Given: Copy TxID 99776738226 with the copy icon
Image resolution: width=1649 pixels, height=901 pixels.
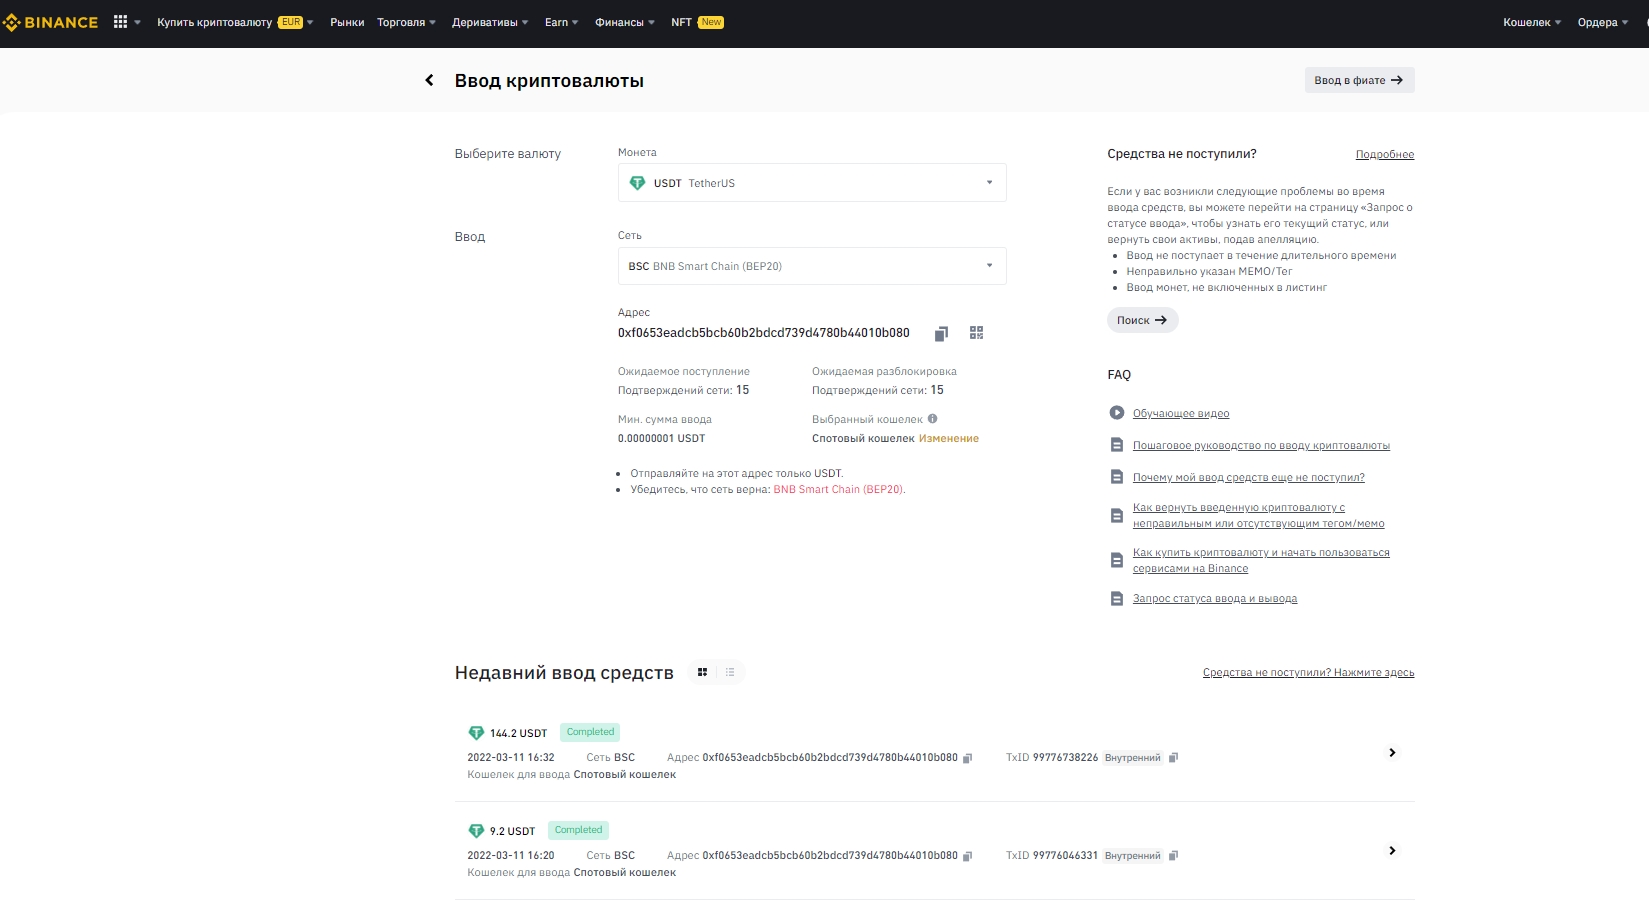Looking at the screenshot, I should [1174, 758].
